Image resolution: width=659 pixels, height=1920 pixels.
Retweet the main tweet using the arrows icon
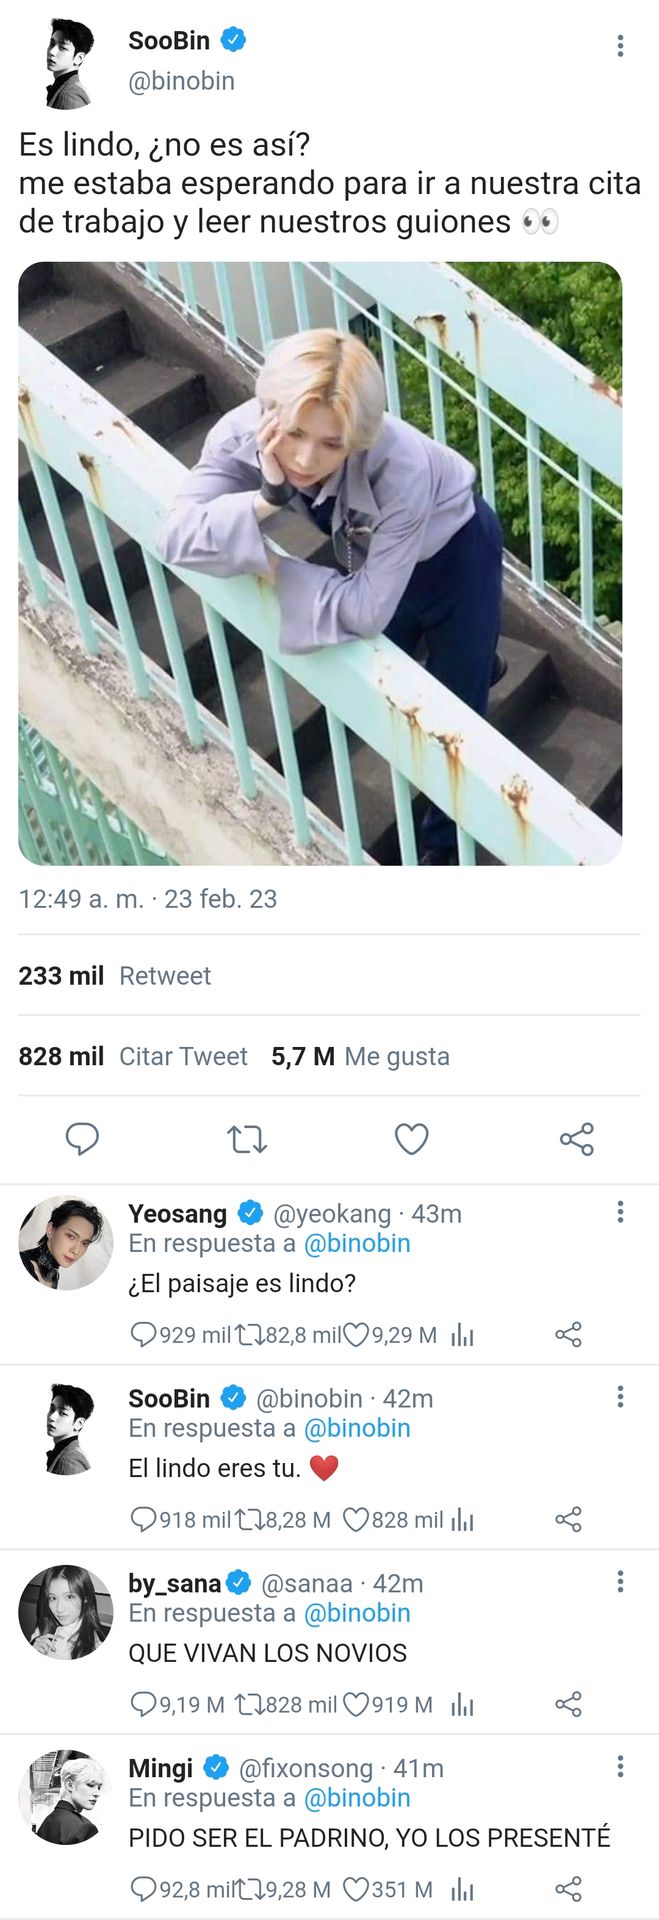coord(247,1139)
